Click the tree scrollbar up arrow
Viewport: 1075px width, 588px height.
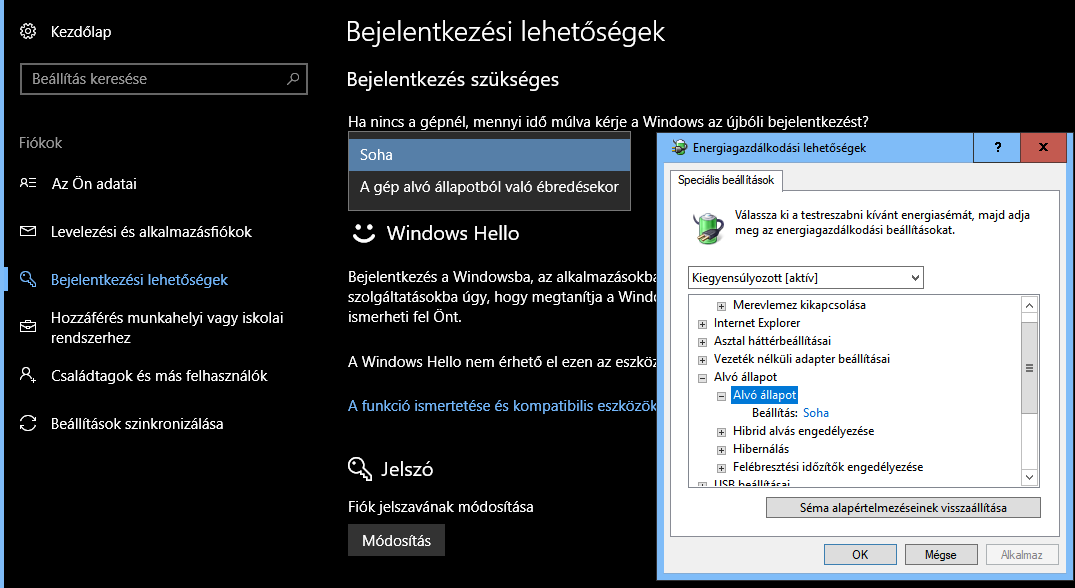click(1029, 305)
